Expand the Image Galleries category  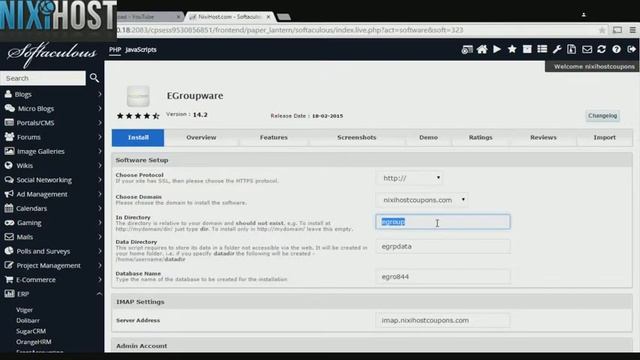52,151
